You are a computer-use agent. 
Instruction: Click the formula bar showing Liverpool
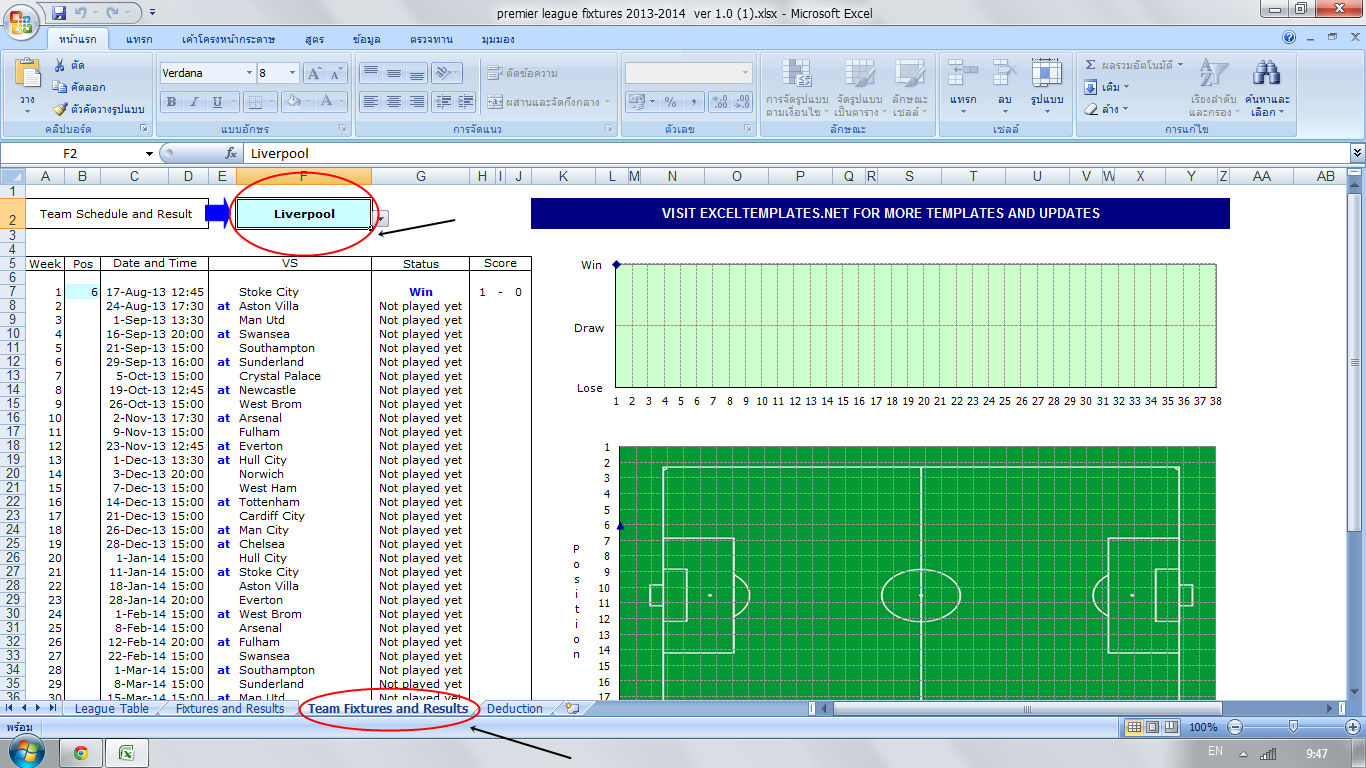tap(795, 153)
